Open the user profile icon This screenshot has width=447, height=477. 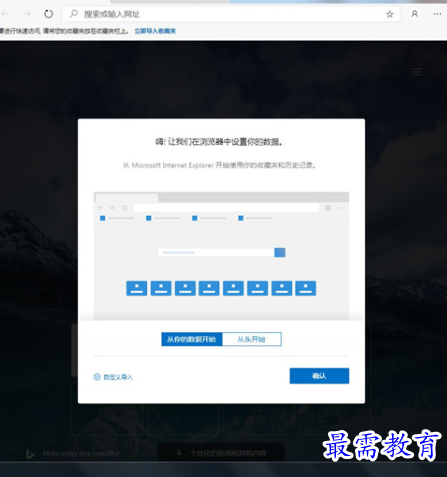coord(414,14)
